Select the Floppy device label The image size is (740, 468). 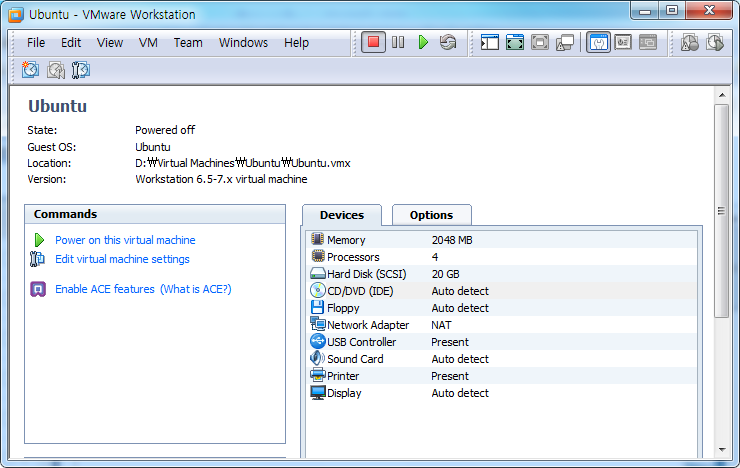point(343,308)
